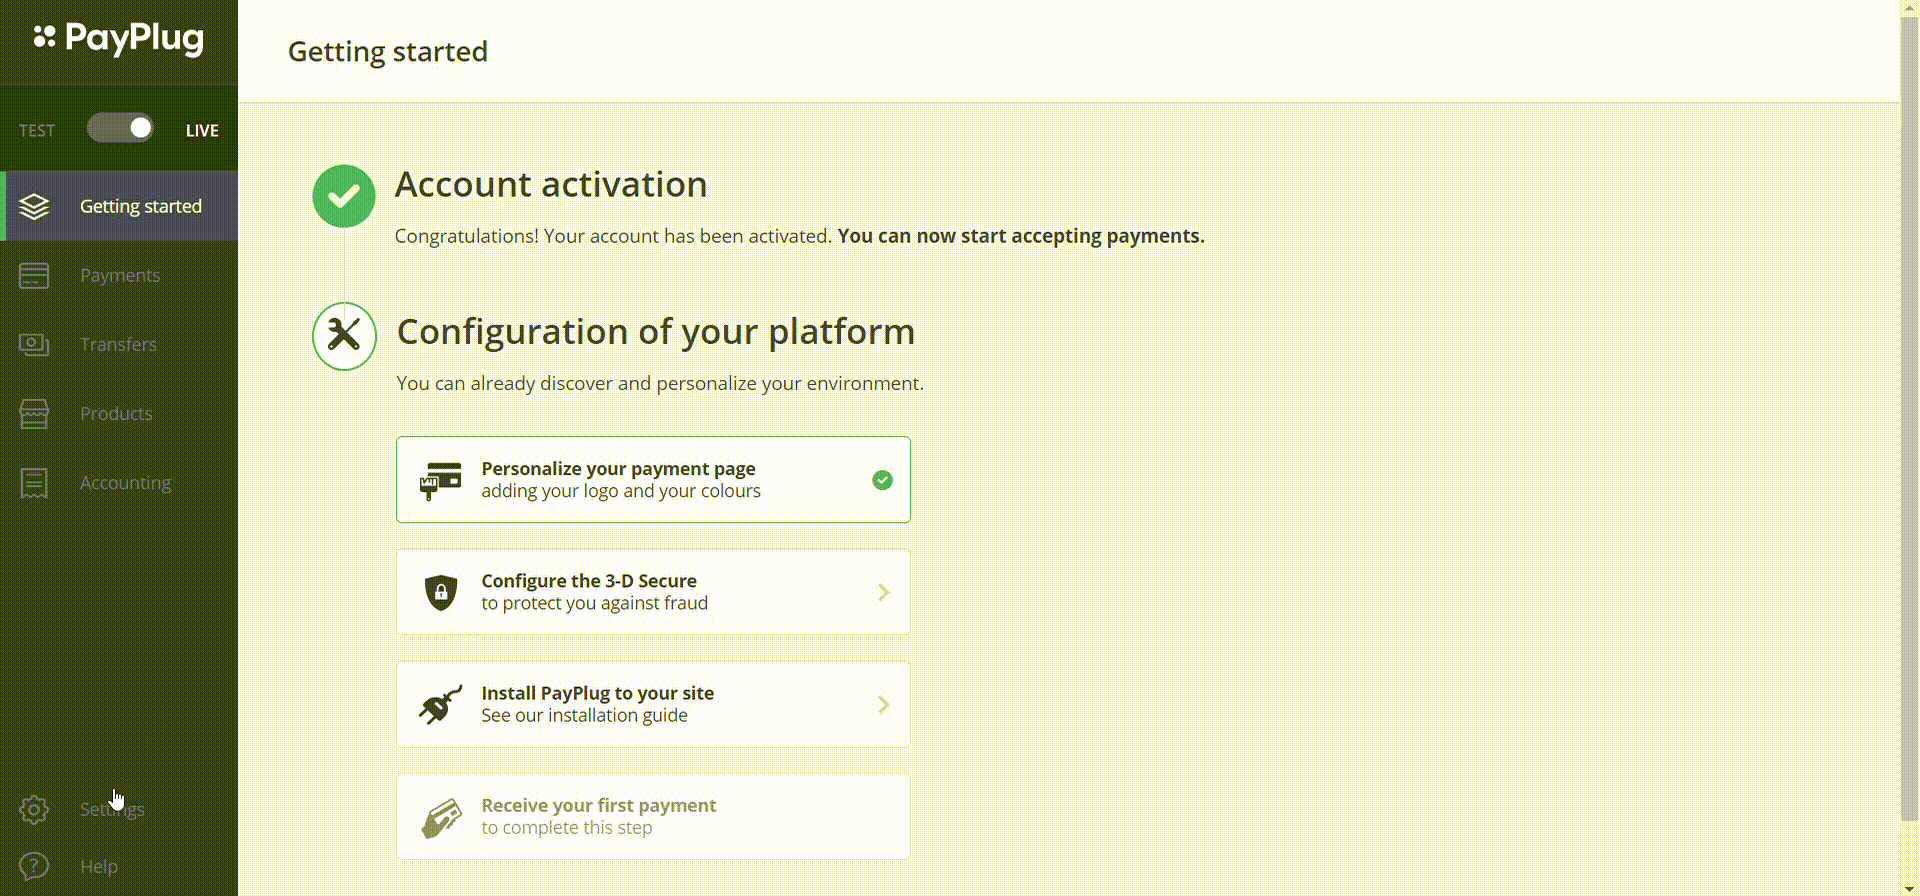The image size is (1920, 896).
Task: Click the green Account activation checkmark icon
Action: click(x=344, y=196)
